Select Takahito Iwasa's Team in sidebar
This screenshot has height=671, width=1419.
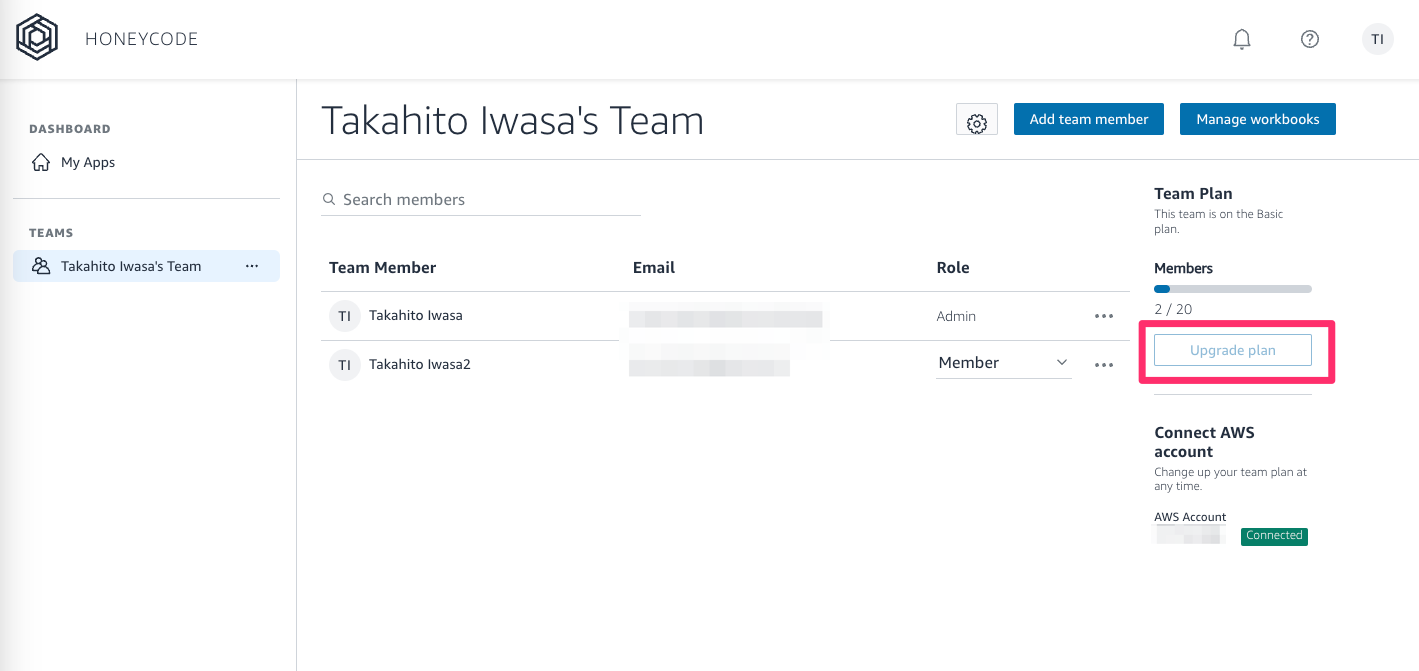pos(131,266)
